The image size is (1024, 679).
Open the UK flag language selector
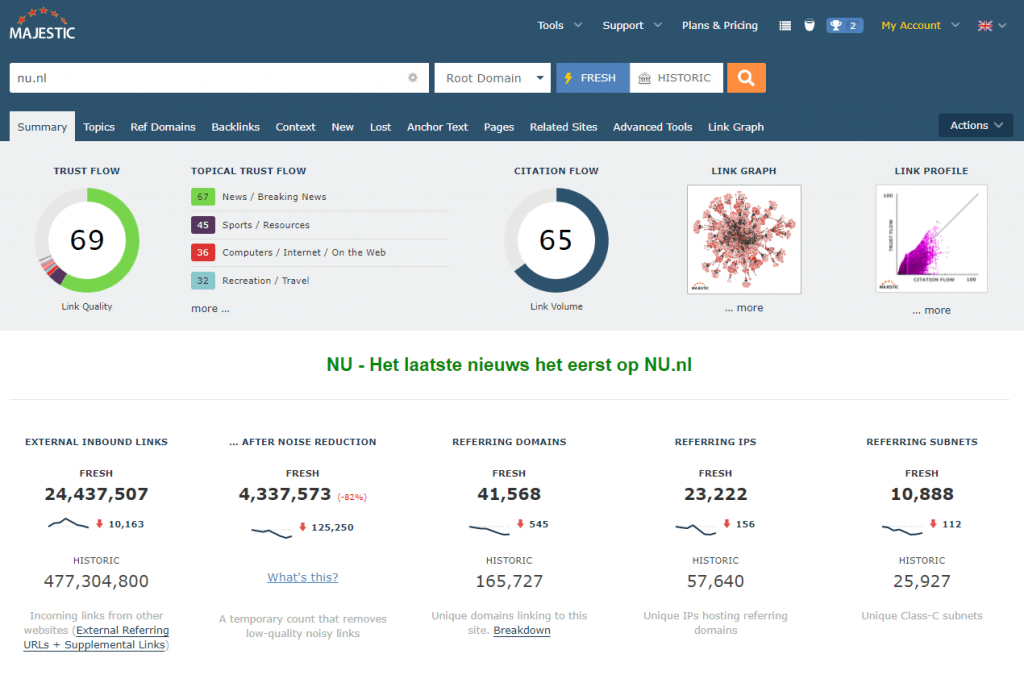tap(991, 26)
